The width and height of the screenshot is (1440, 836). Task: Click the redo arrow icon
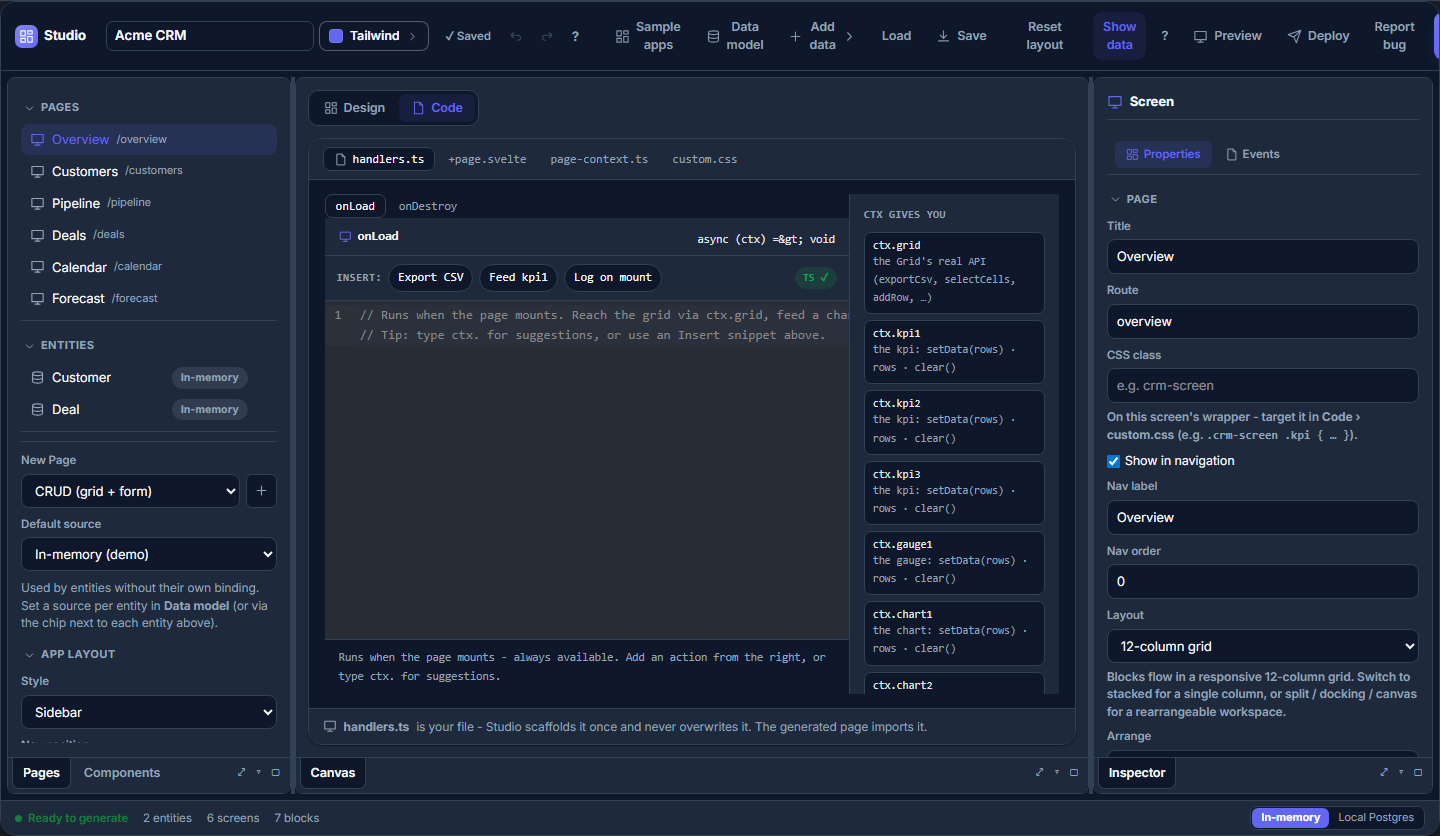pos(547,36)
